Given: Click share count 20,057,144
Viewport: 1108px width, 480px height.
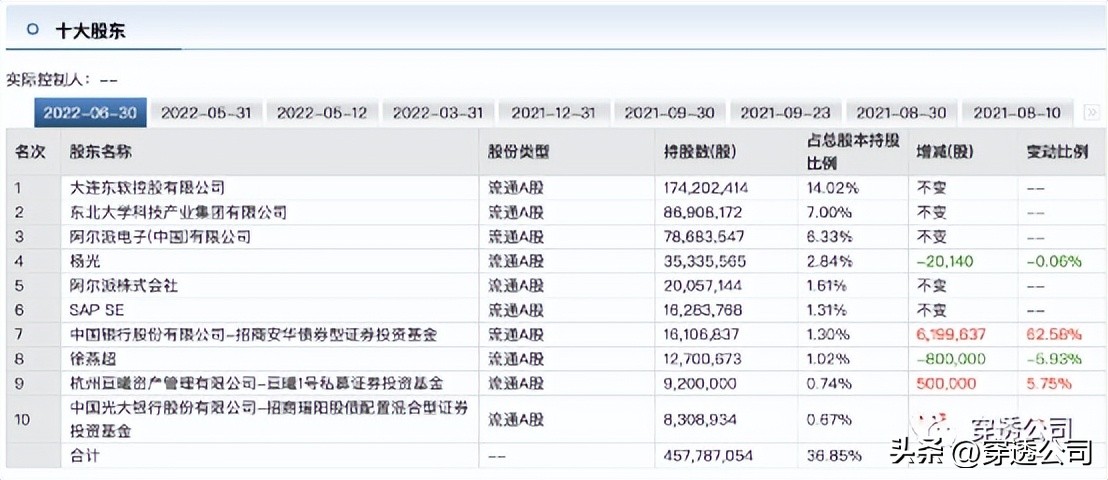Looking at the screenshot, I should click(701, 286).
